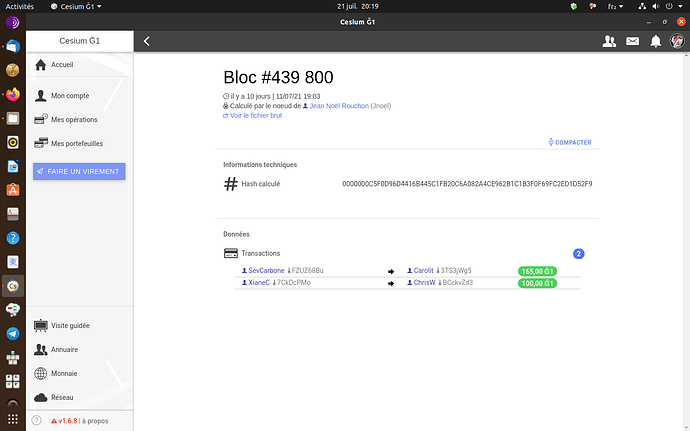Image resolution: width=690 pixels, height=431 pixels.
Task: Open à propos link
Action: click(95, 421)
